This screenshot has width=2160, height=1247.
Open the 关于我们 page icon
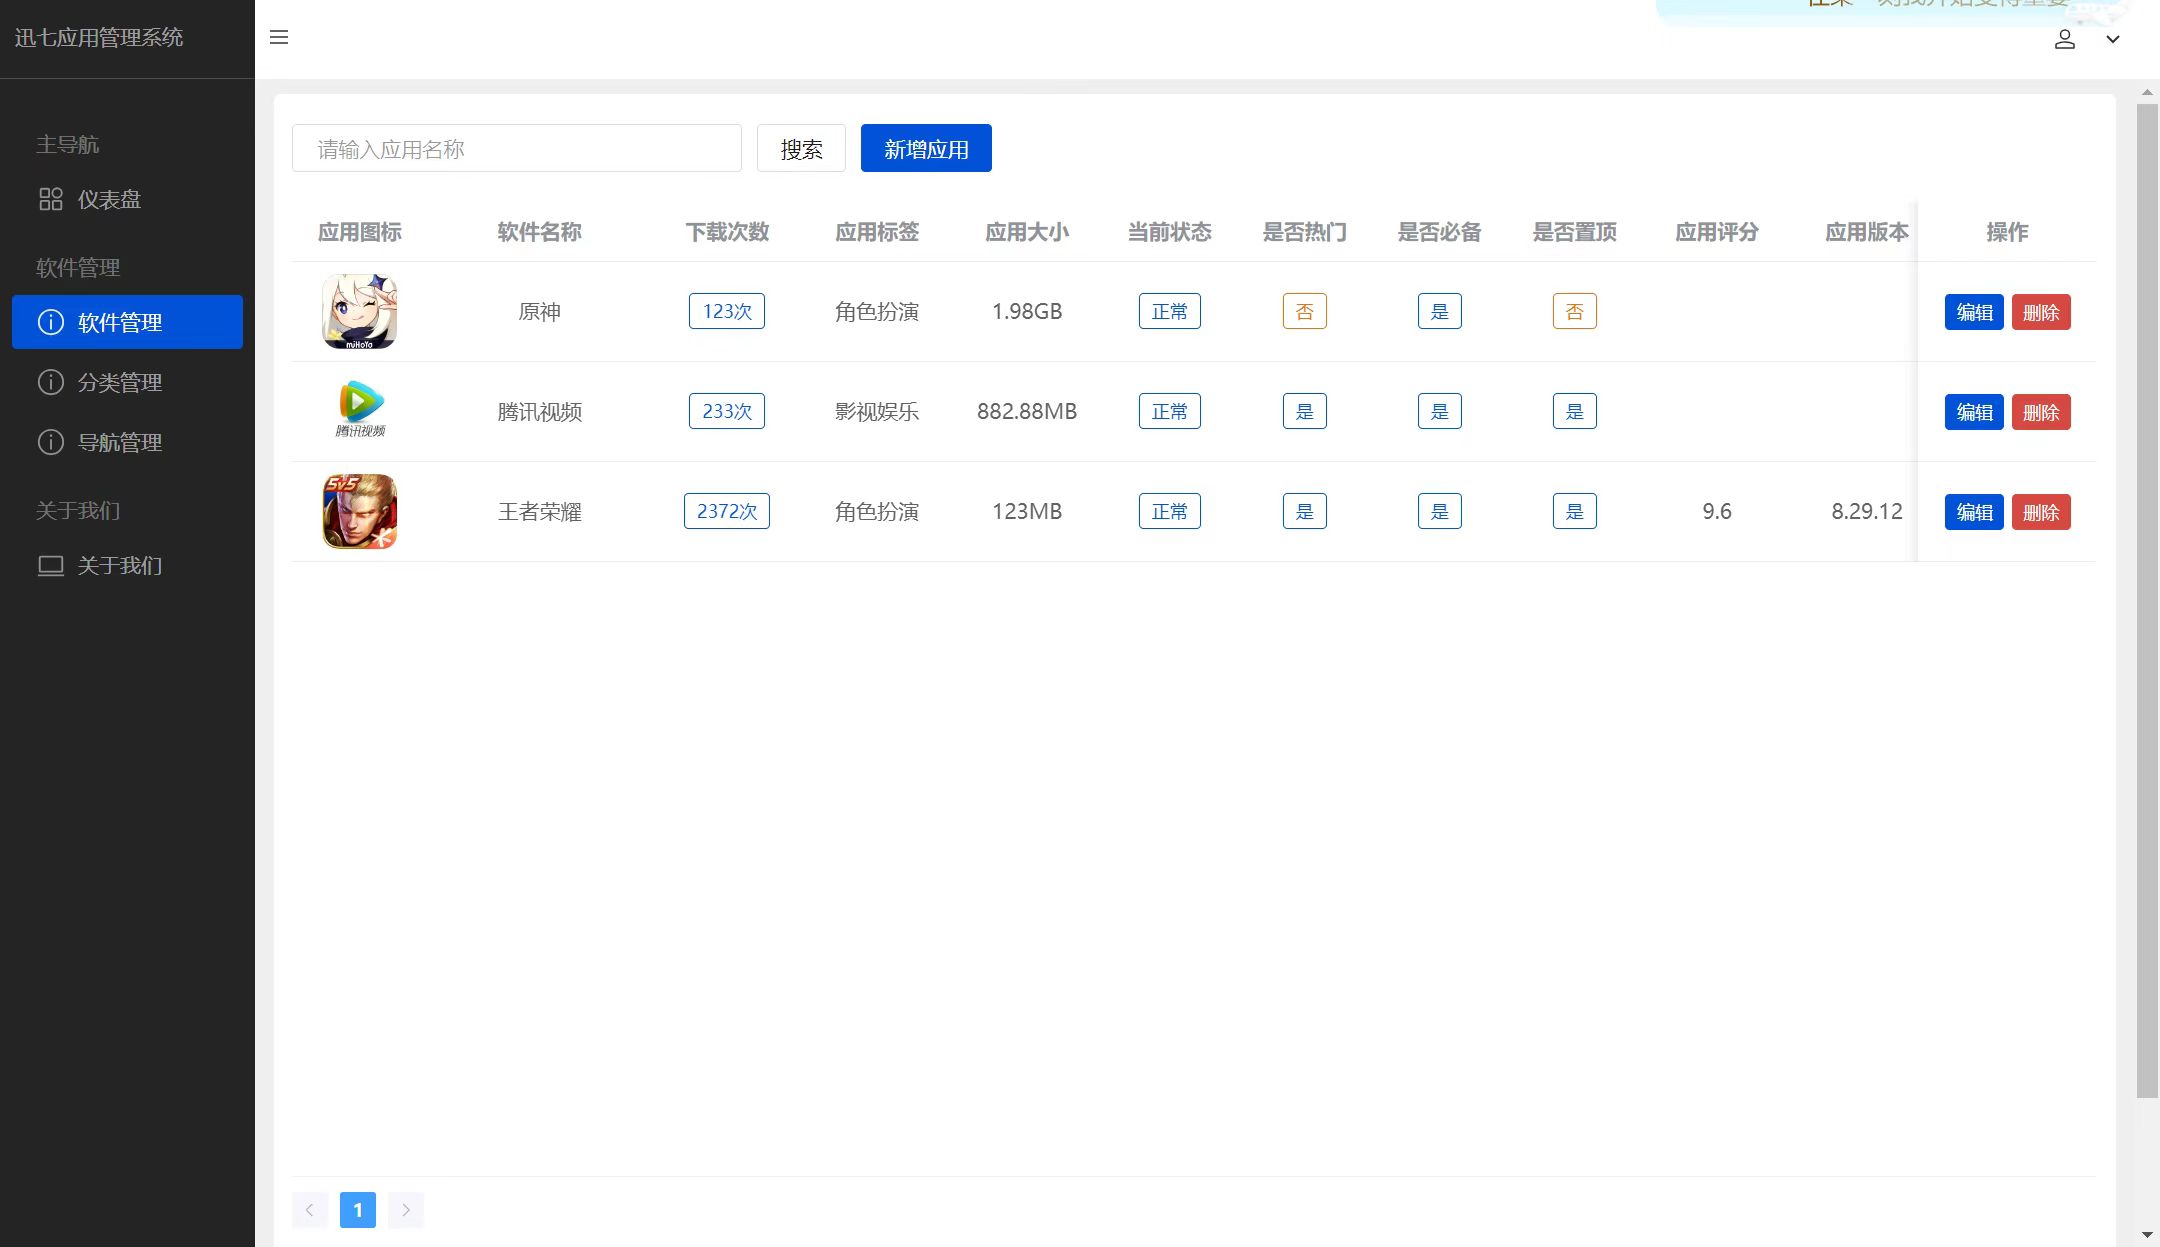coord(51,566)
